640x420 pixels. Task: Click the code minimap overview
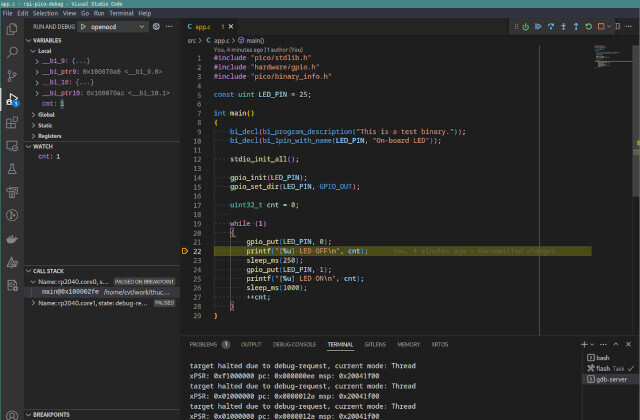coord(613,56)
